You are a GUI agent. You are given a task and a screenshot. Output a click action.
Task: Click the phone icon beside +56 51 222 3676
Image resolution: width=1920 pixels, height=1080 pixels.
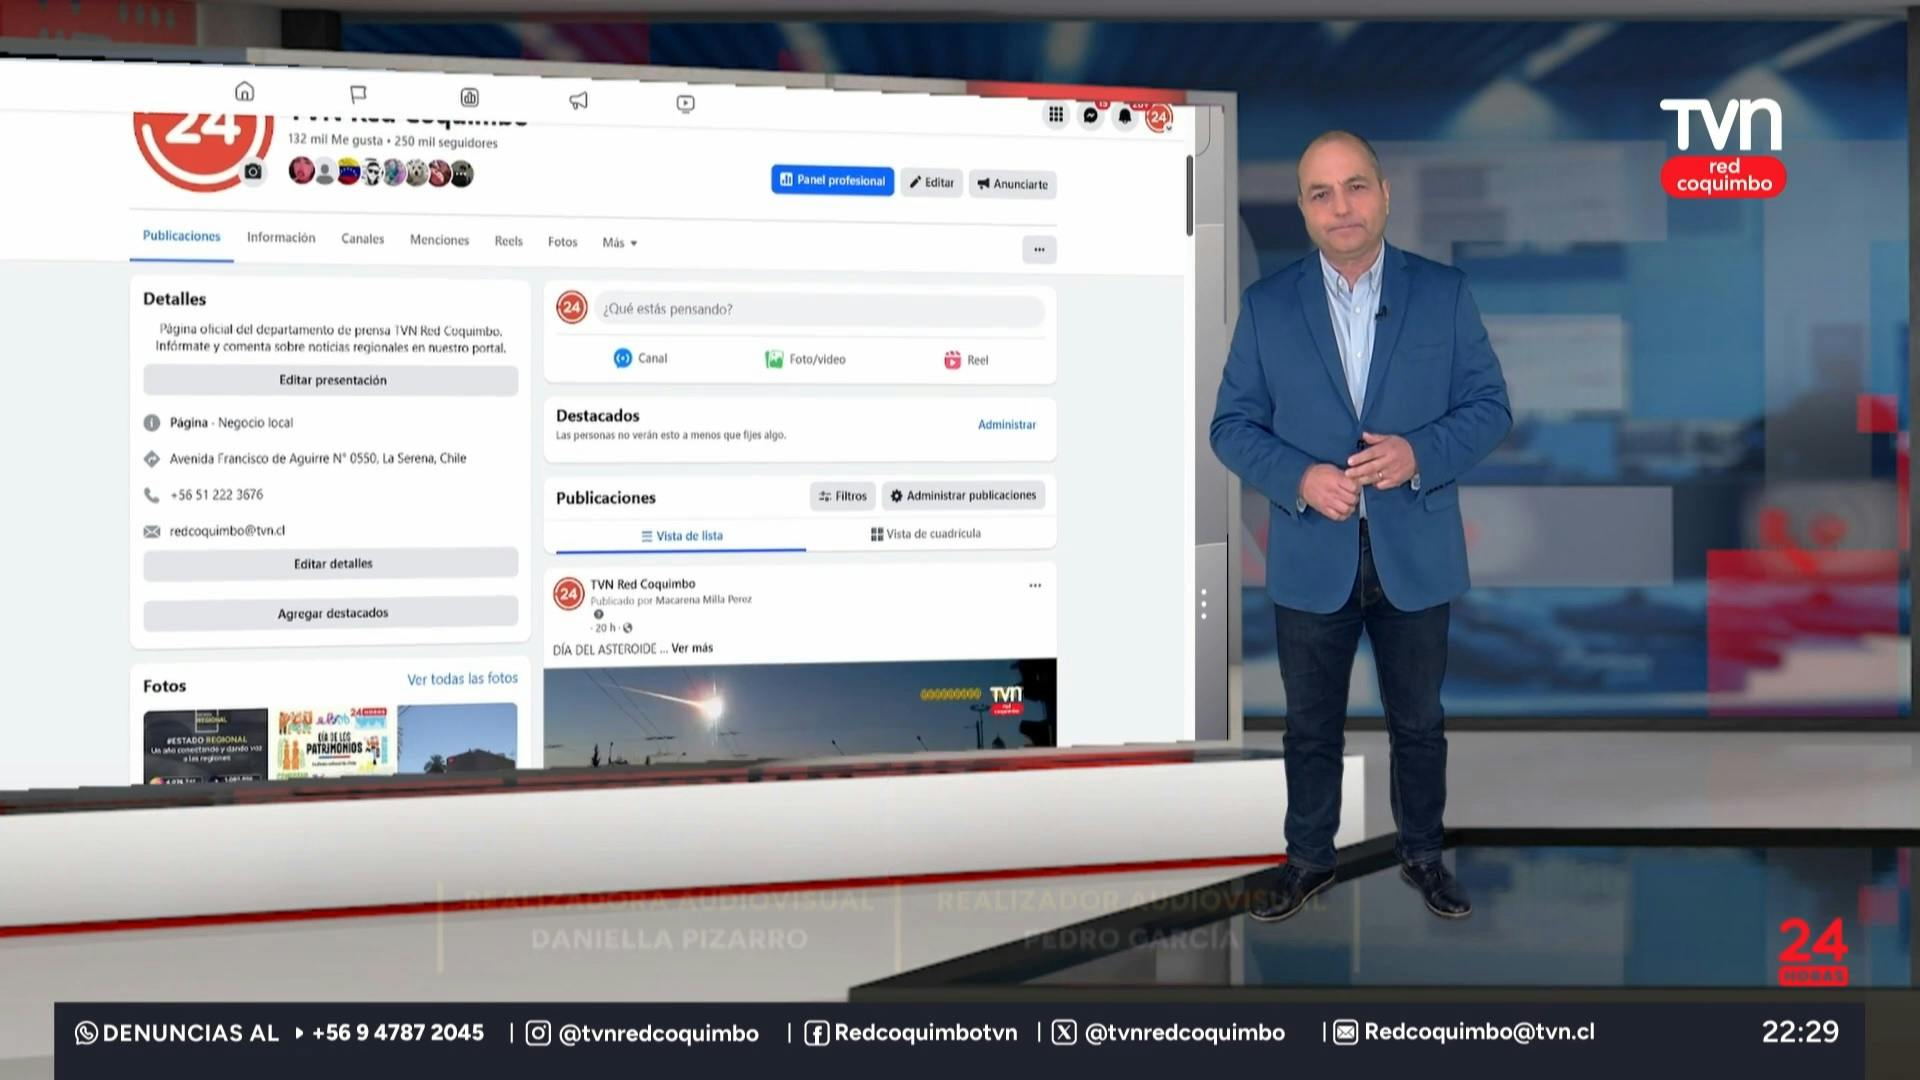point(152,495)
